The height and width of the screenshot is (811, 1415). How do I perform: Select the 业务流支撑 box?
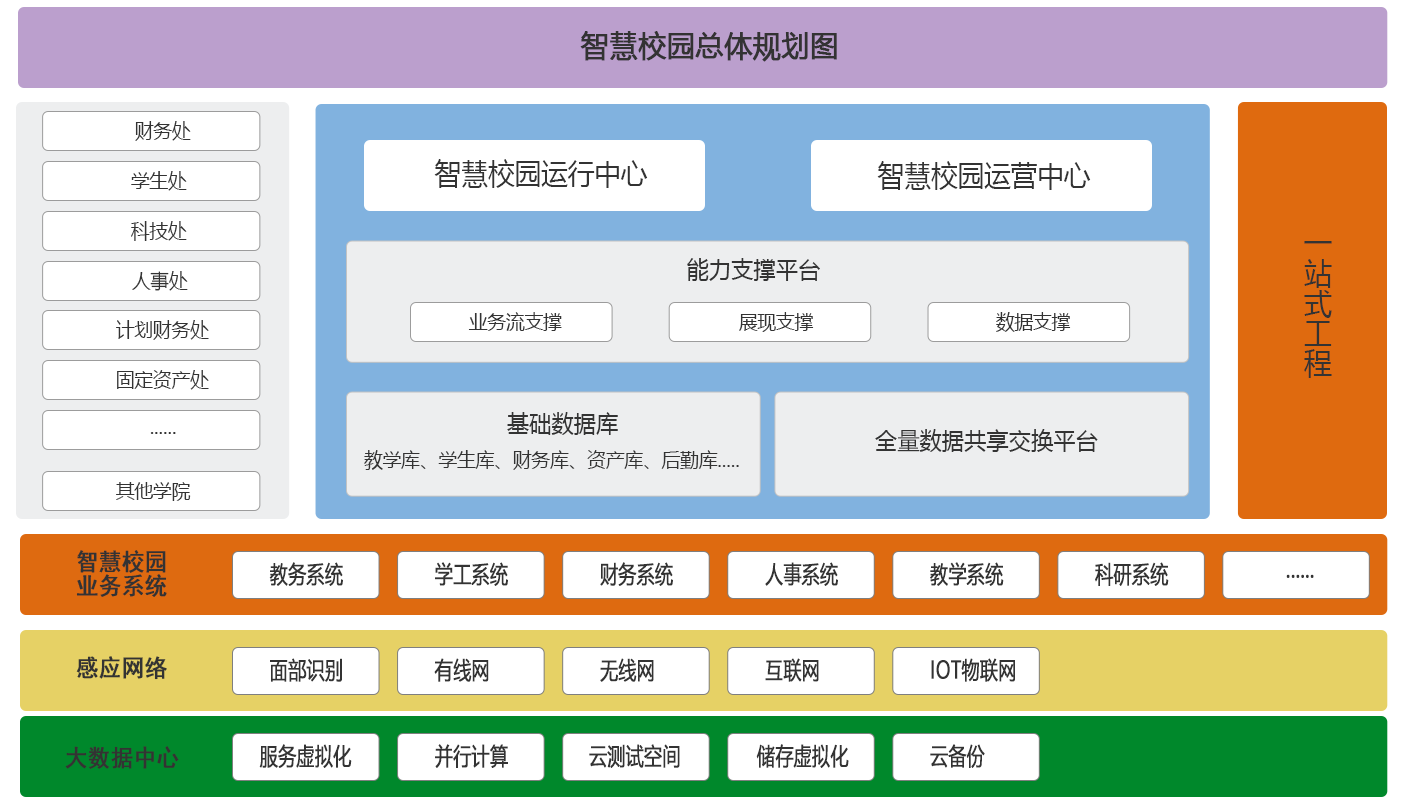click(x=511, y=322)
